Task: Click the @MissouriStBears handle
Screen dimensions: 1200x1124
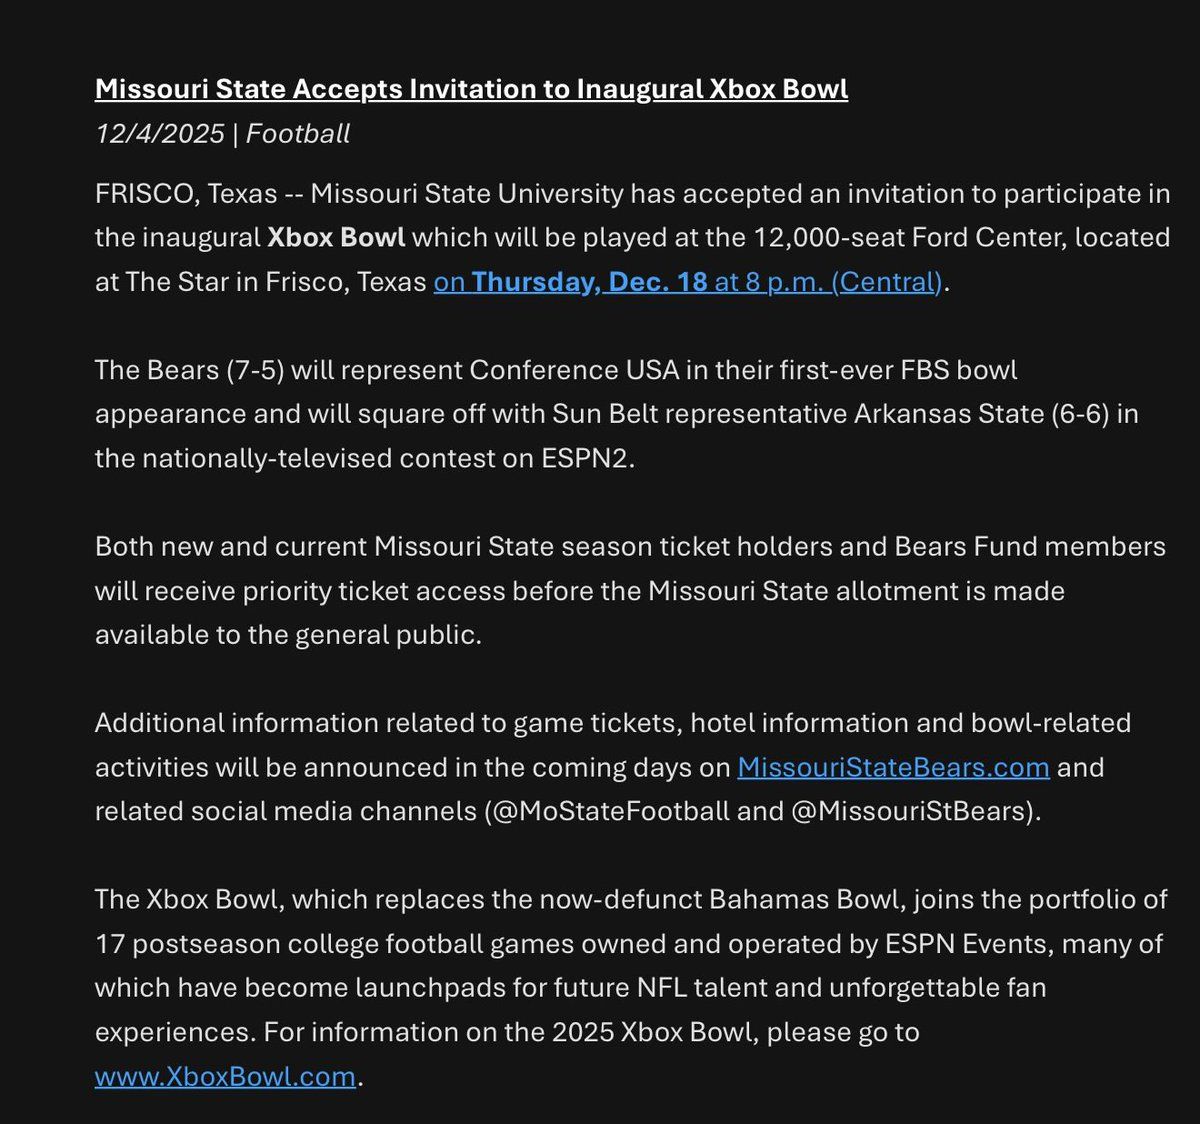Action: click(x=909, y=811)
